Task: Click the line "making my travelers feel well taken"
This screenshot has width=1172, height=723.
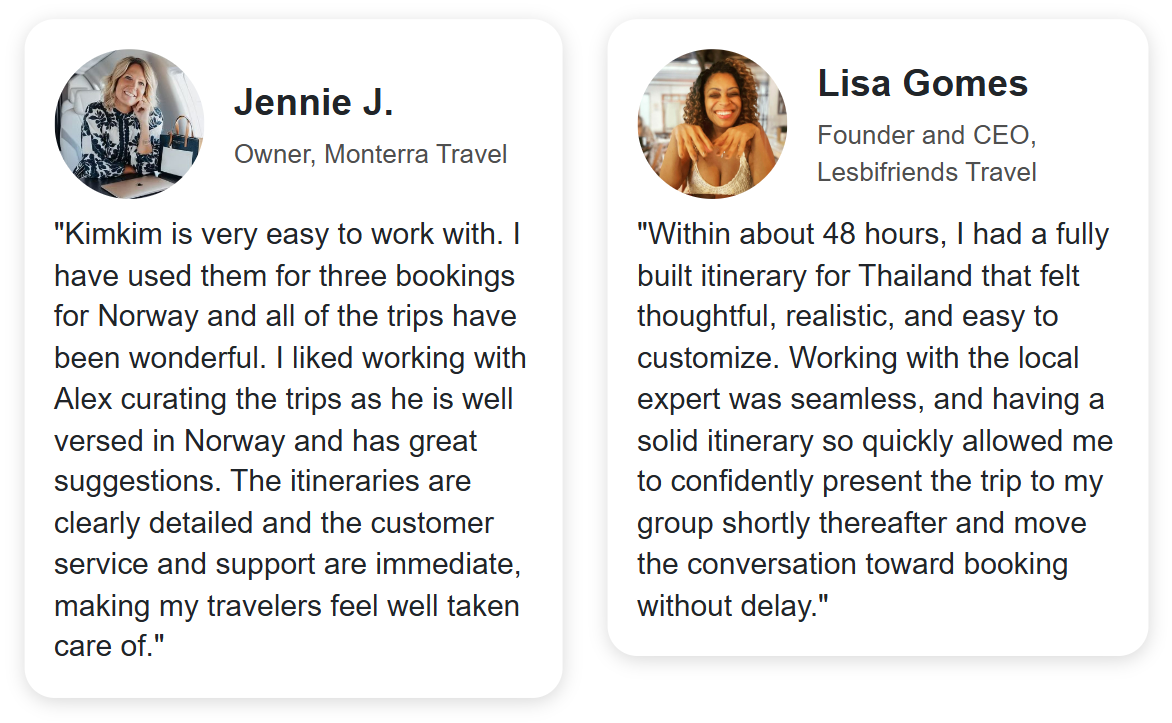Action: pyautogui.click(x=286, y=605)
